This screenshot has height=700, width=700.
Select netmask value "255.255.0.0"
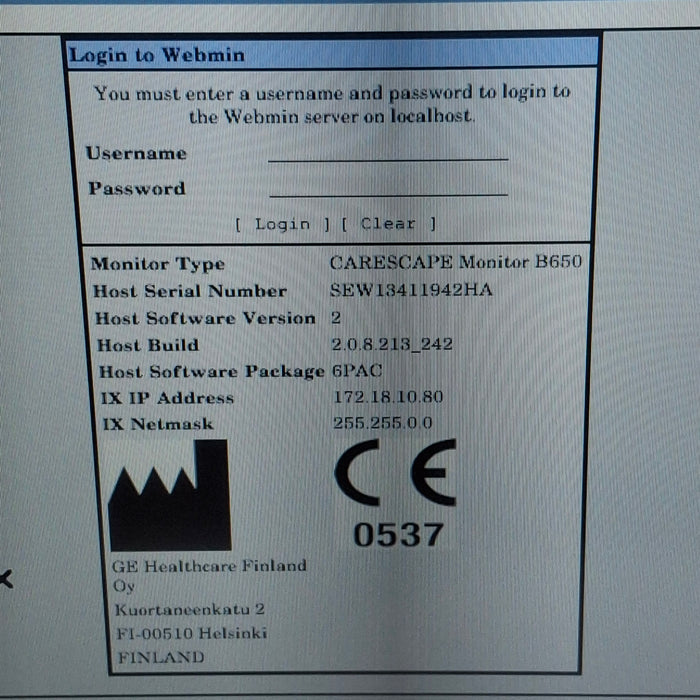[x=383, y=423]
